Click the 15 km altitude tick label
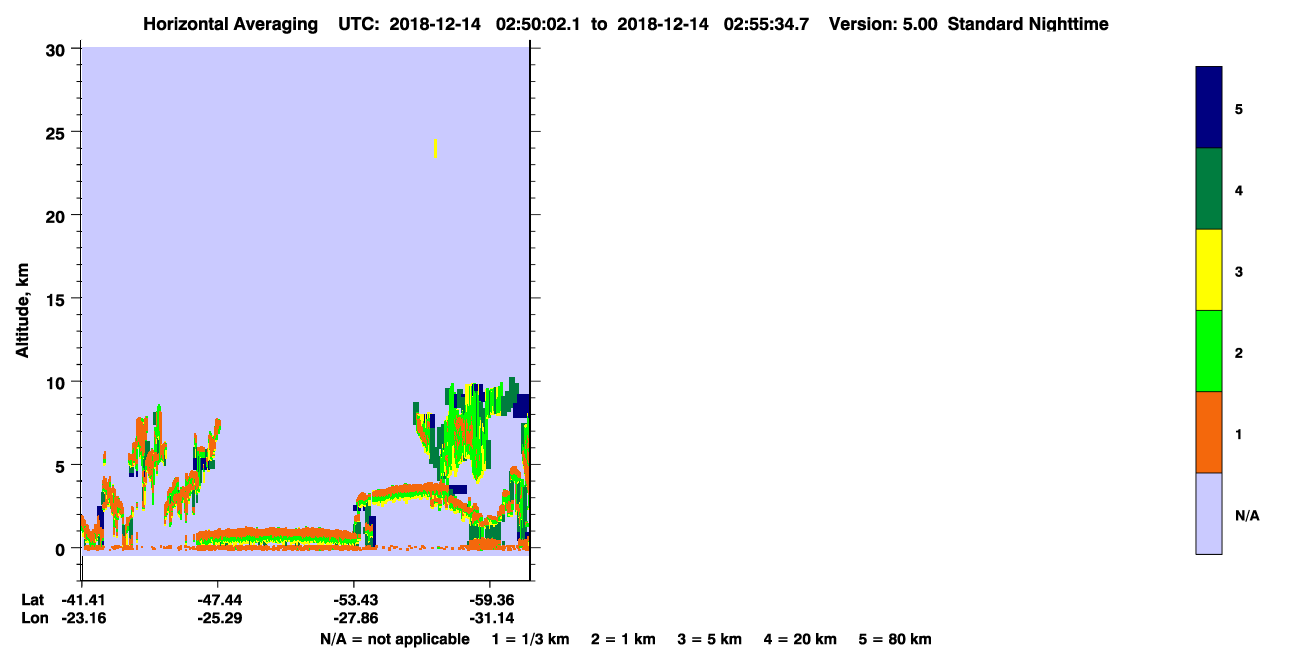Viewport: 1300px width, 667px height. (58, 299)
